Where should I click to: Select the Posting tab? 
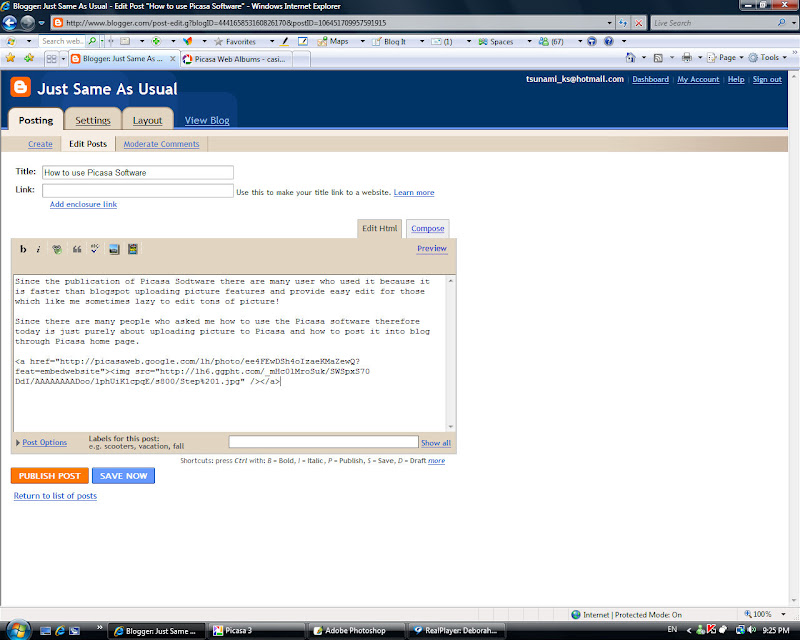coord(36,120)
